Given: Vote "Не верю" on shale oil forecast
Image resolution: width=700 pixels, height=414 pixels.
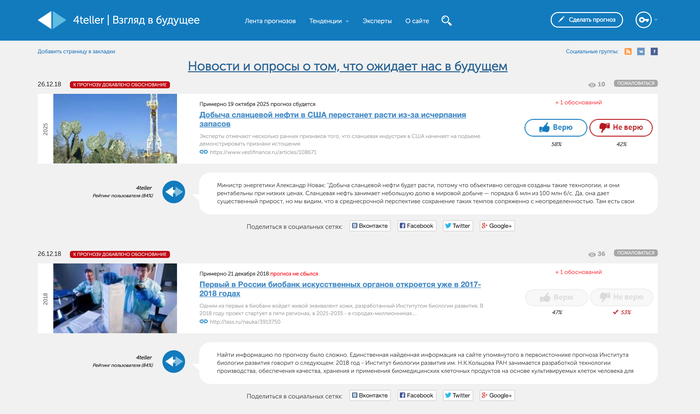Looking at the screenshot, I should tap(621, 128).
